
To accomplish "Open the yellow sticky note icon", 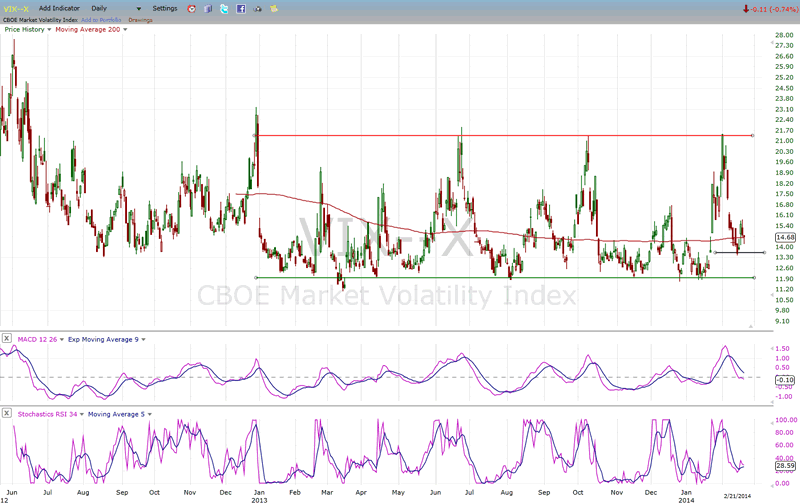I will point(274,9).
